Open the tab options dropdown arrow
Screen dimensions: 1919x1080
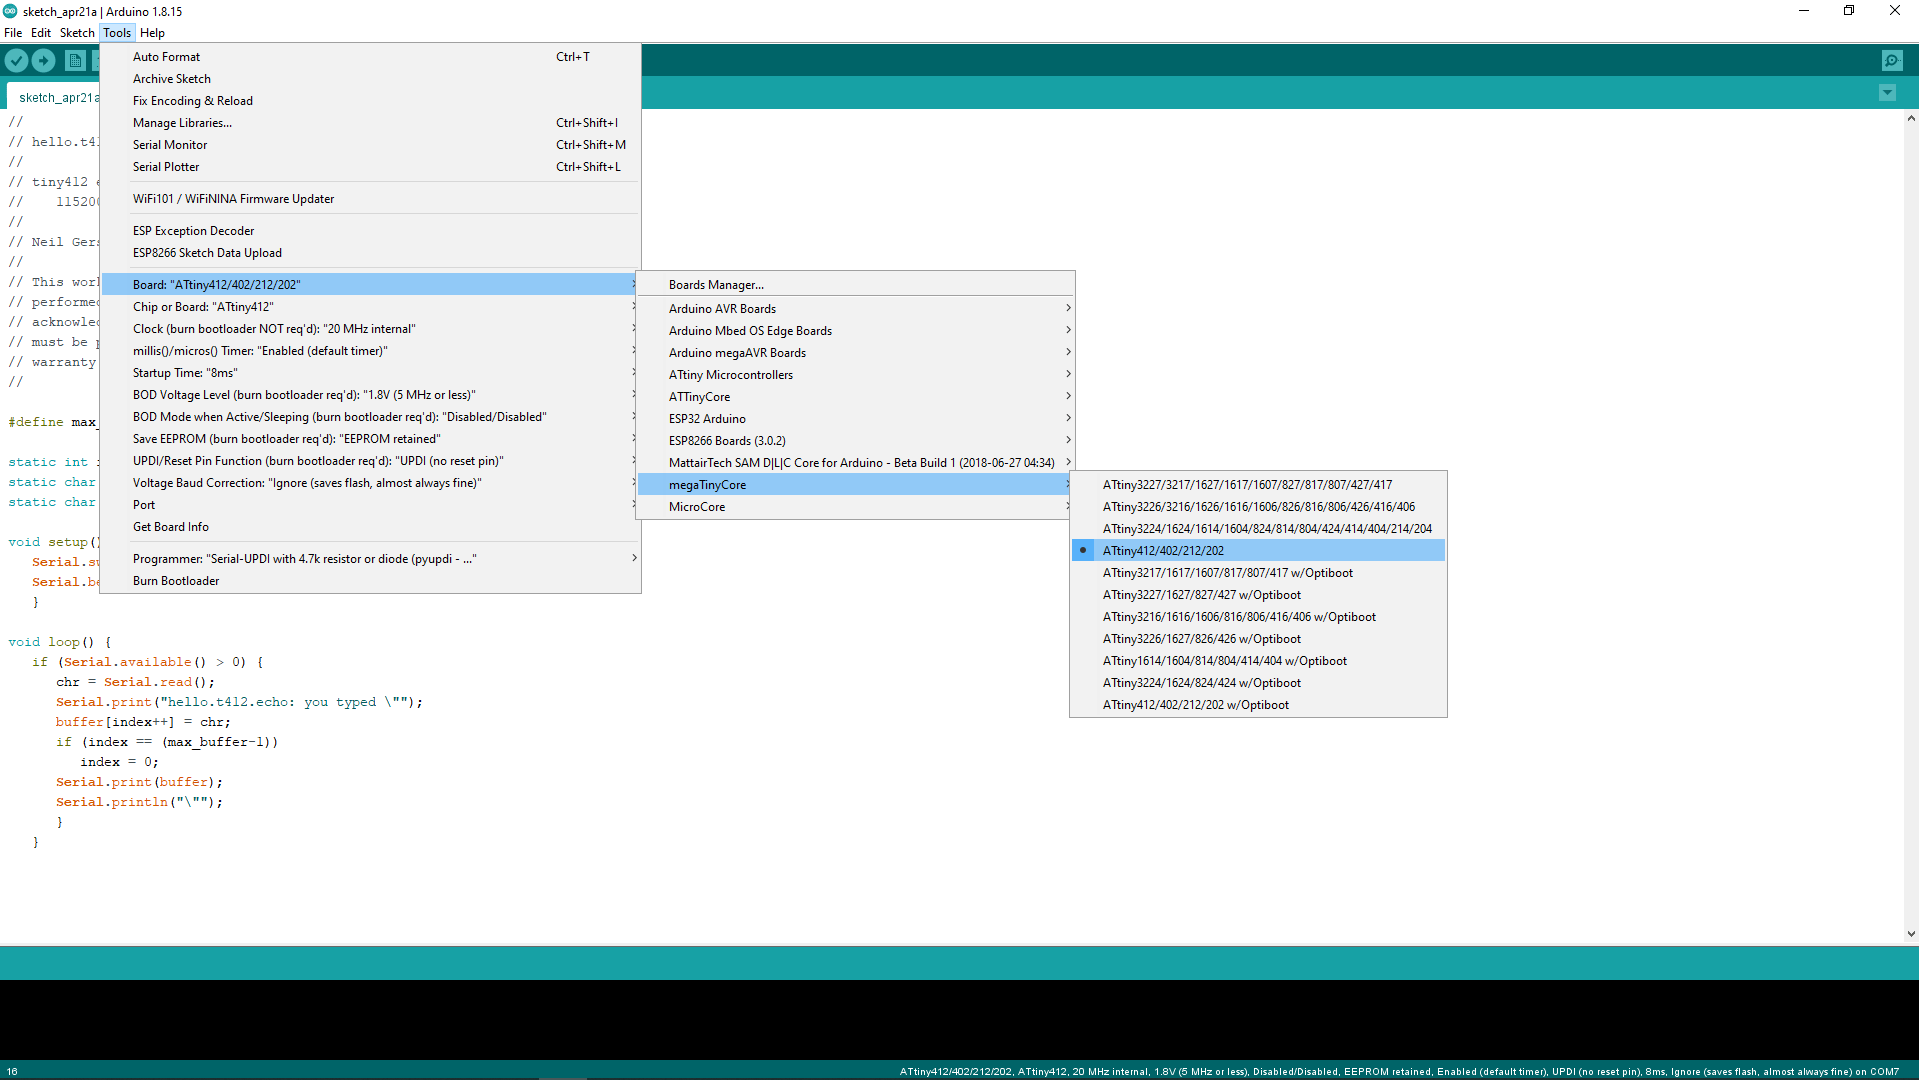tap(1887, 93)
